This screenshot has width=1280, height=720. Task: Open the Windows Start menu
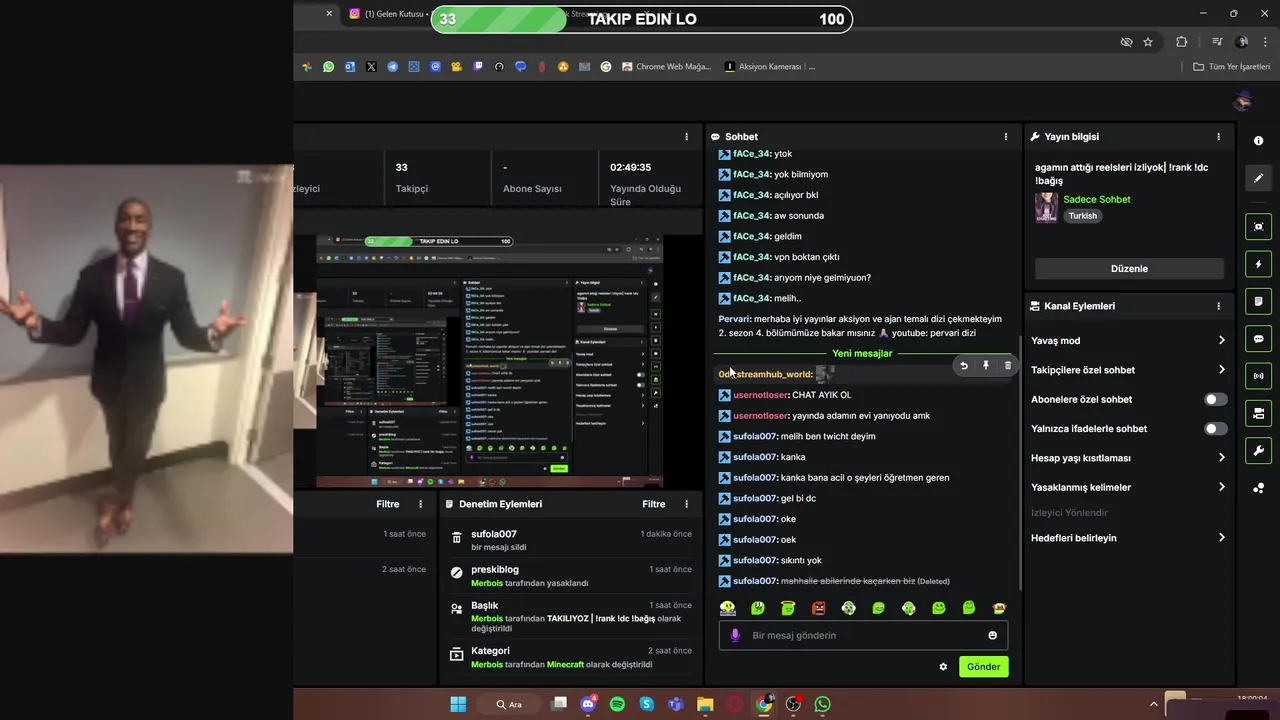458,704
